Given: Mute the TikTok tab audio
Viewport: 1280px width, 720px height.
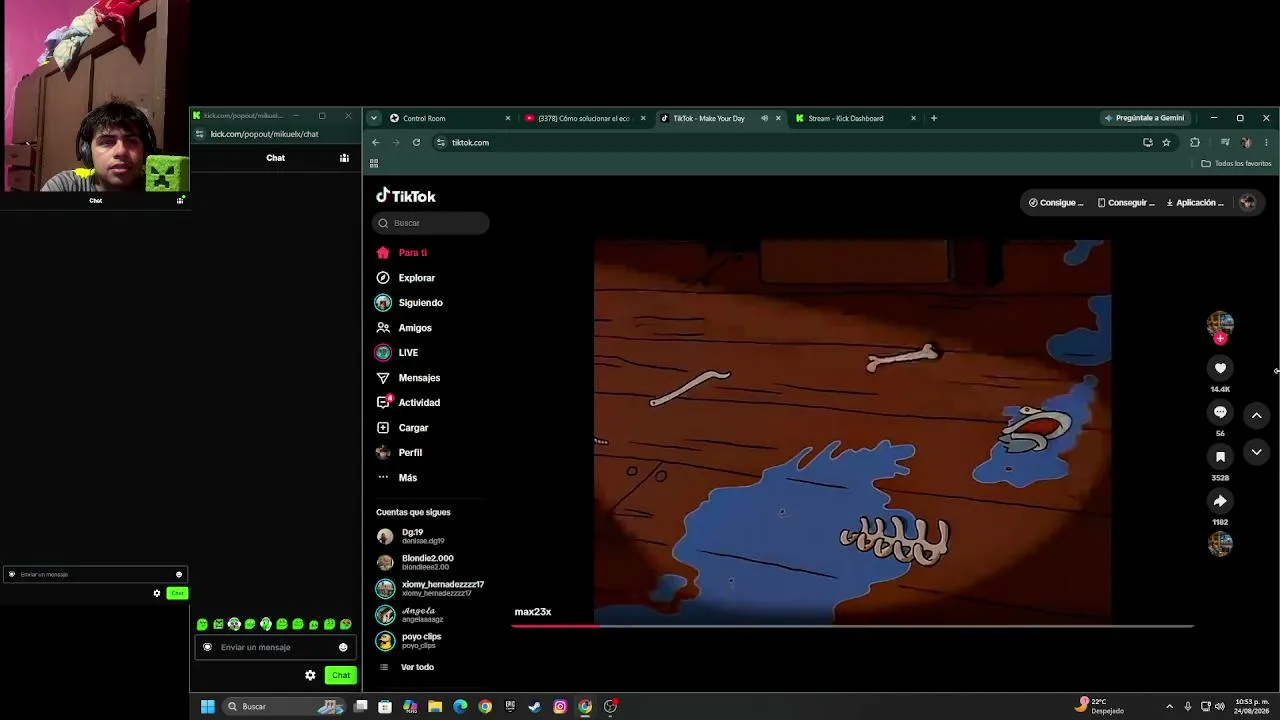Looking at the screenshot, I should (764, 118).
